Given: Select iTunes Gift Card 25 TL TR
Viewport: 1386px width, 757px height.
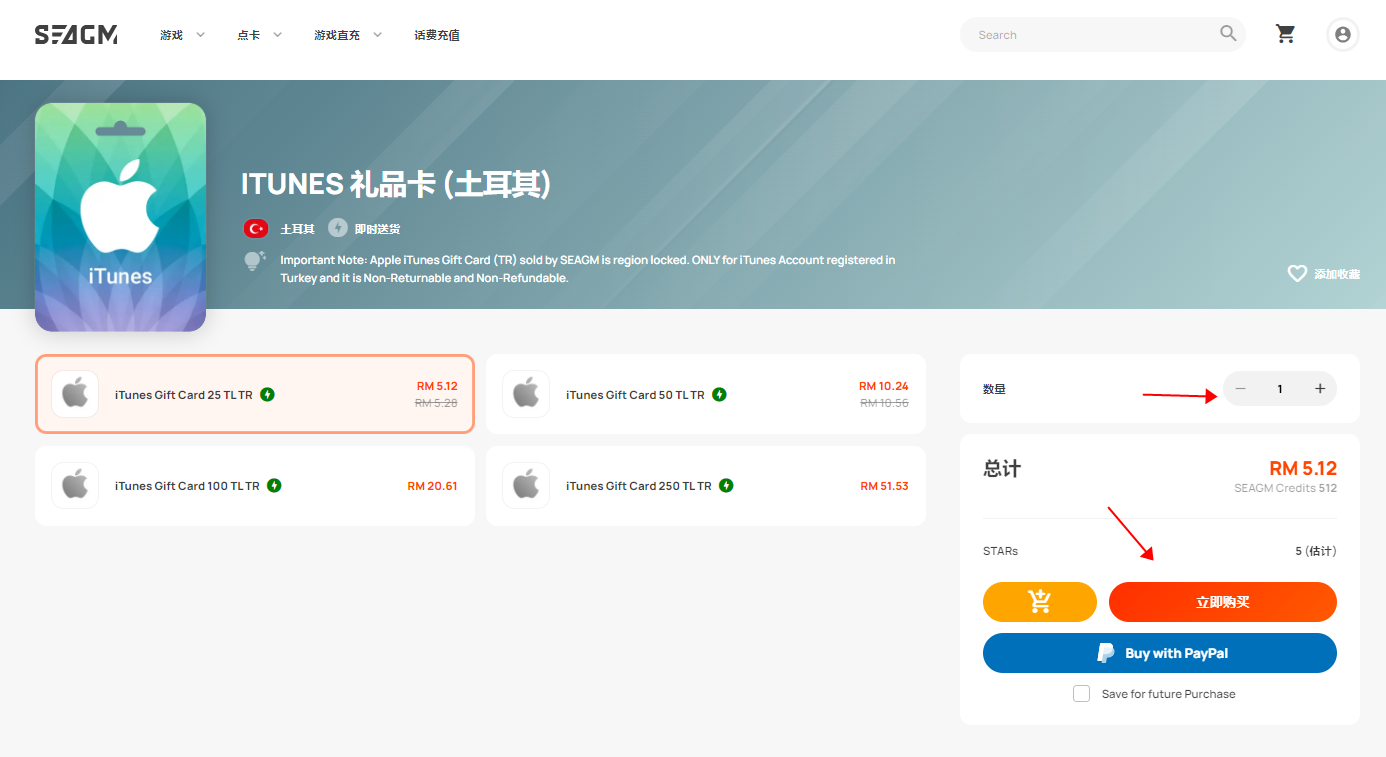Looking at the screenshot, I should [254, 394].
